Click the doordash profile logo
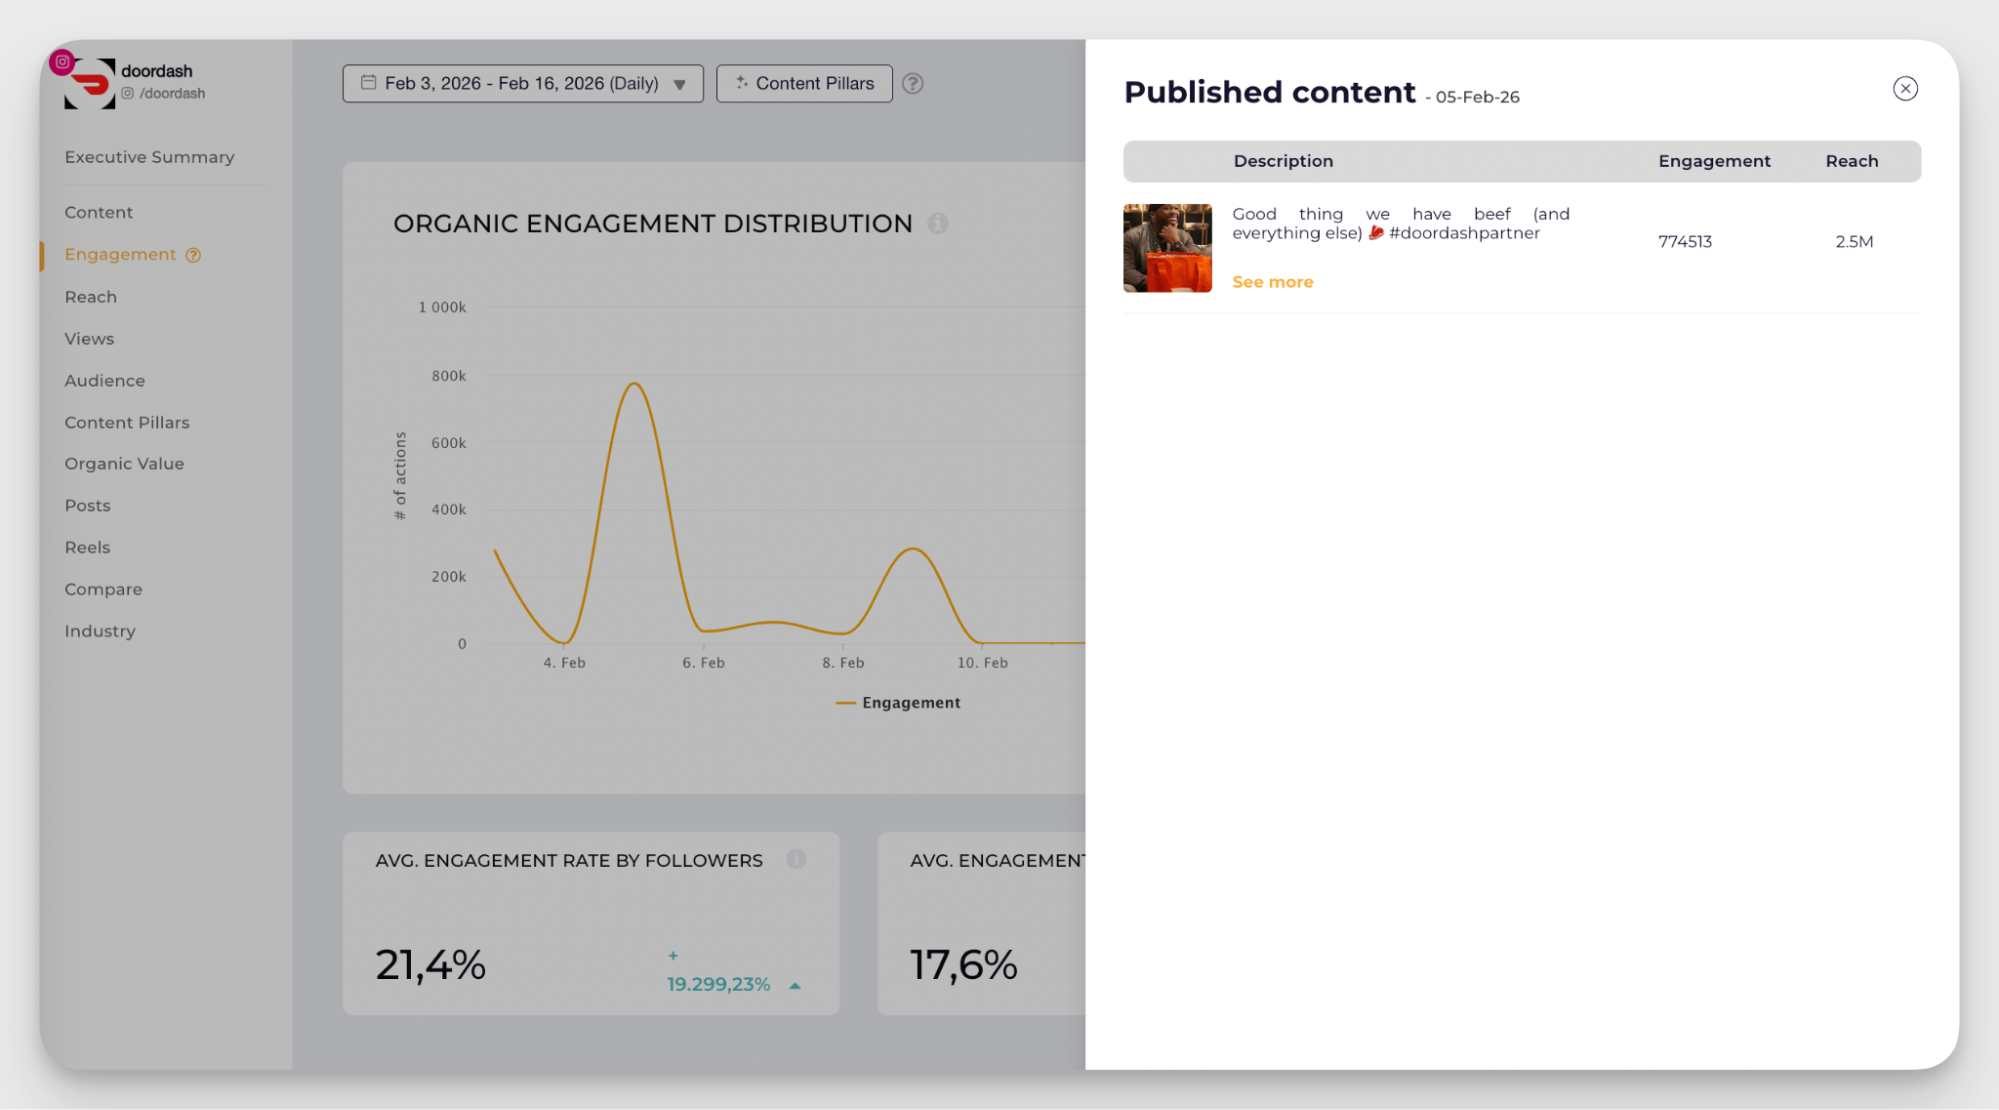Image resolution: width=1999 pixels, height=1110 pixels. (91, 86)
